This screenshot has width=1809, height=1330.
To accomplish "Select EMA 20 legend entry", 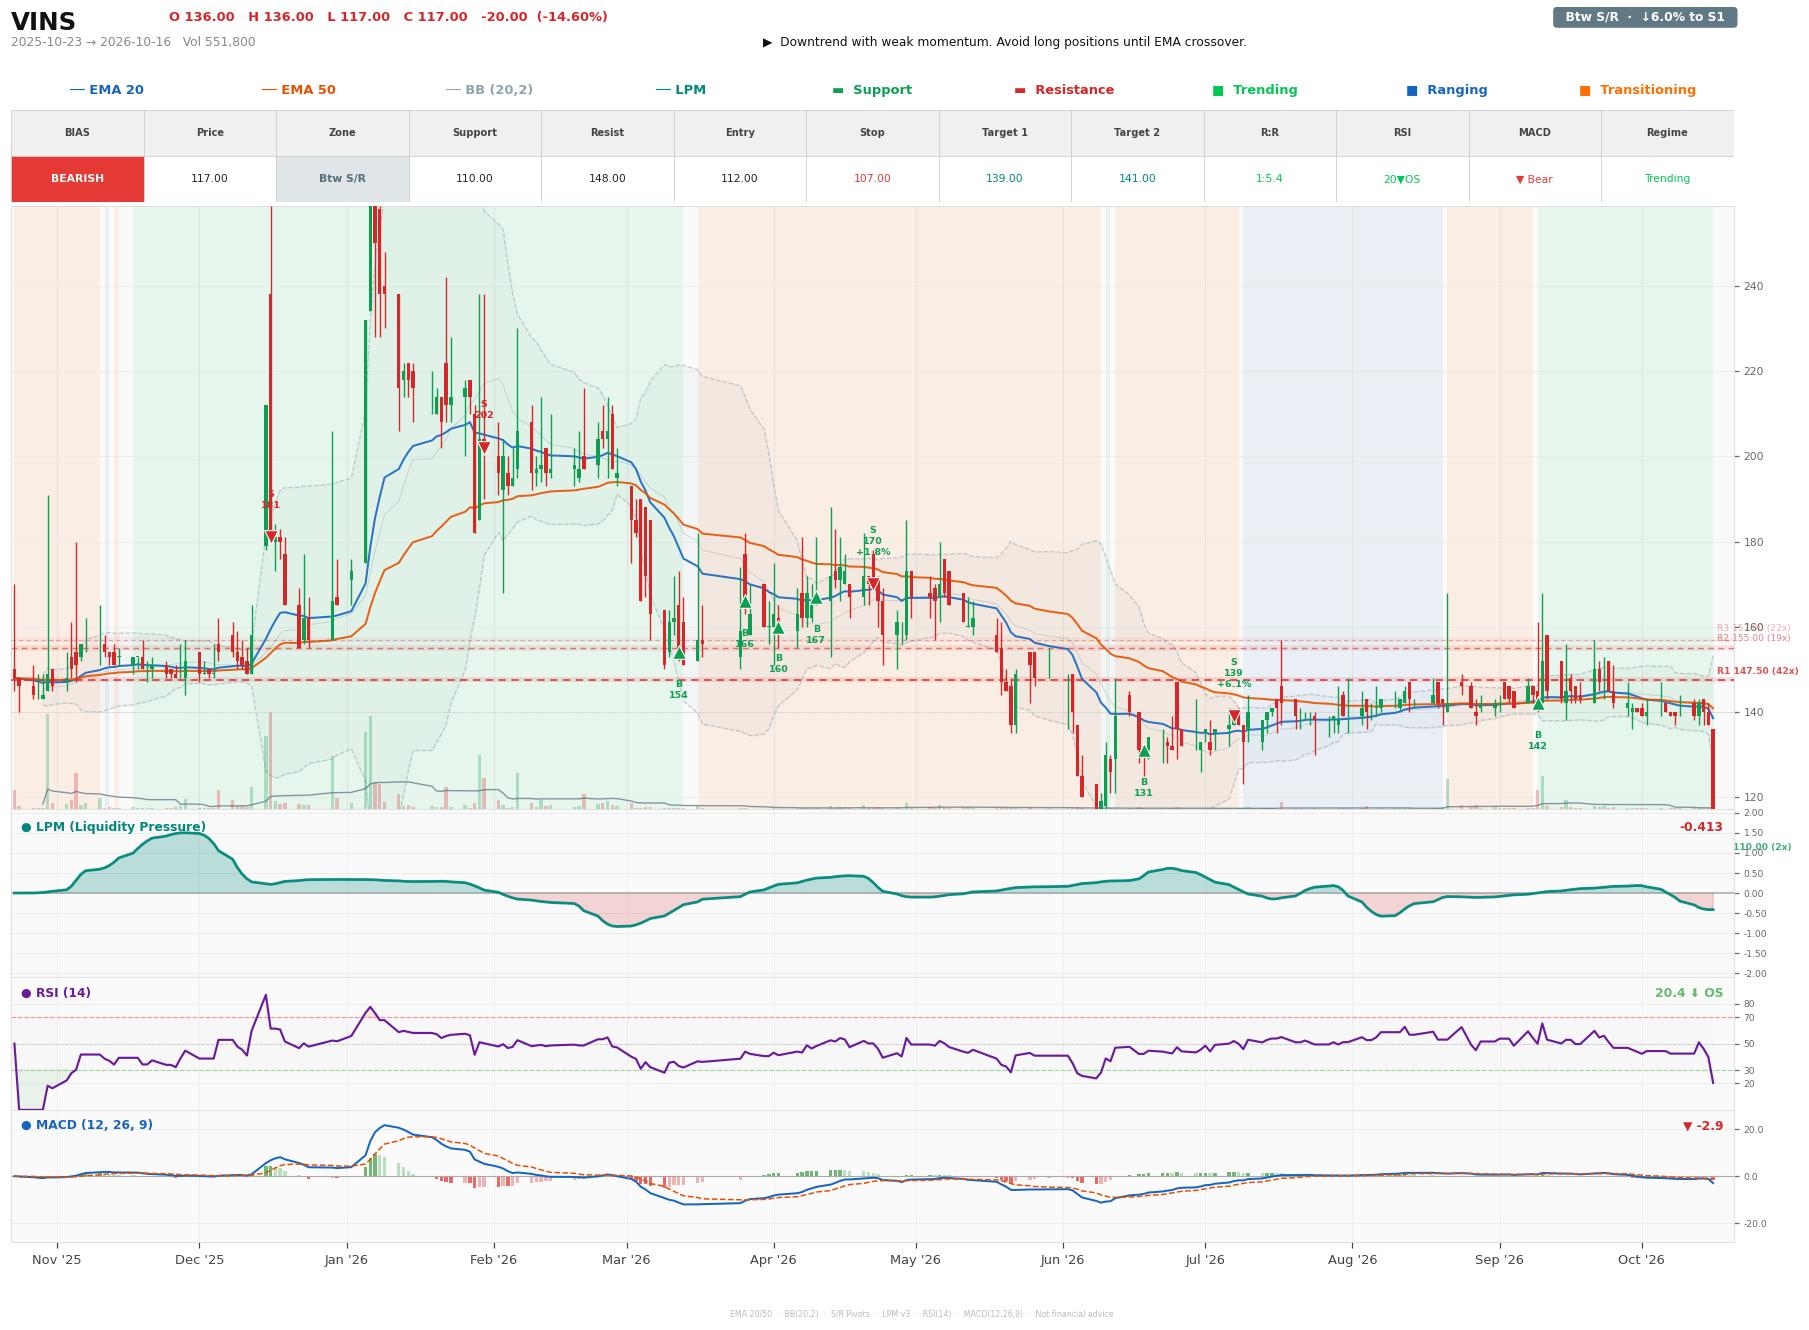I will [106, 90].
